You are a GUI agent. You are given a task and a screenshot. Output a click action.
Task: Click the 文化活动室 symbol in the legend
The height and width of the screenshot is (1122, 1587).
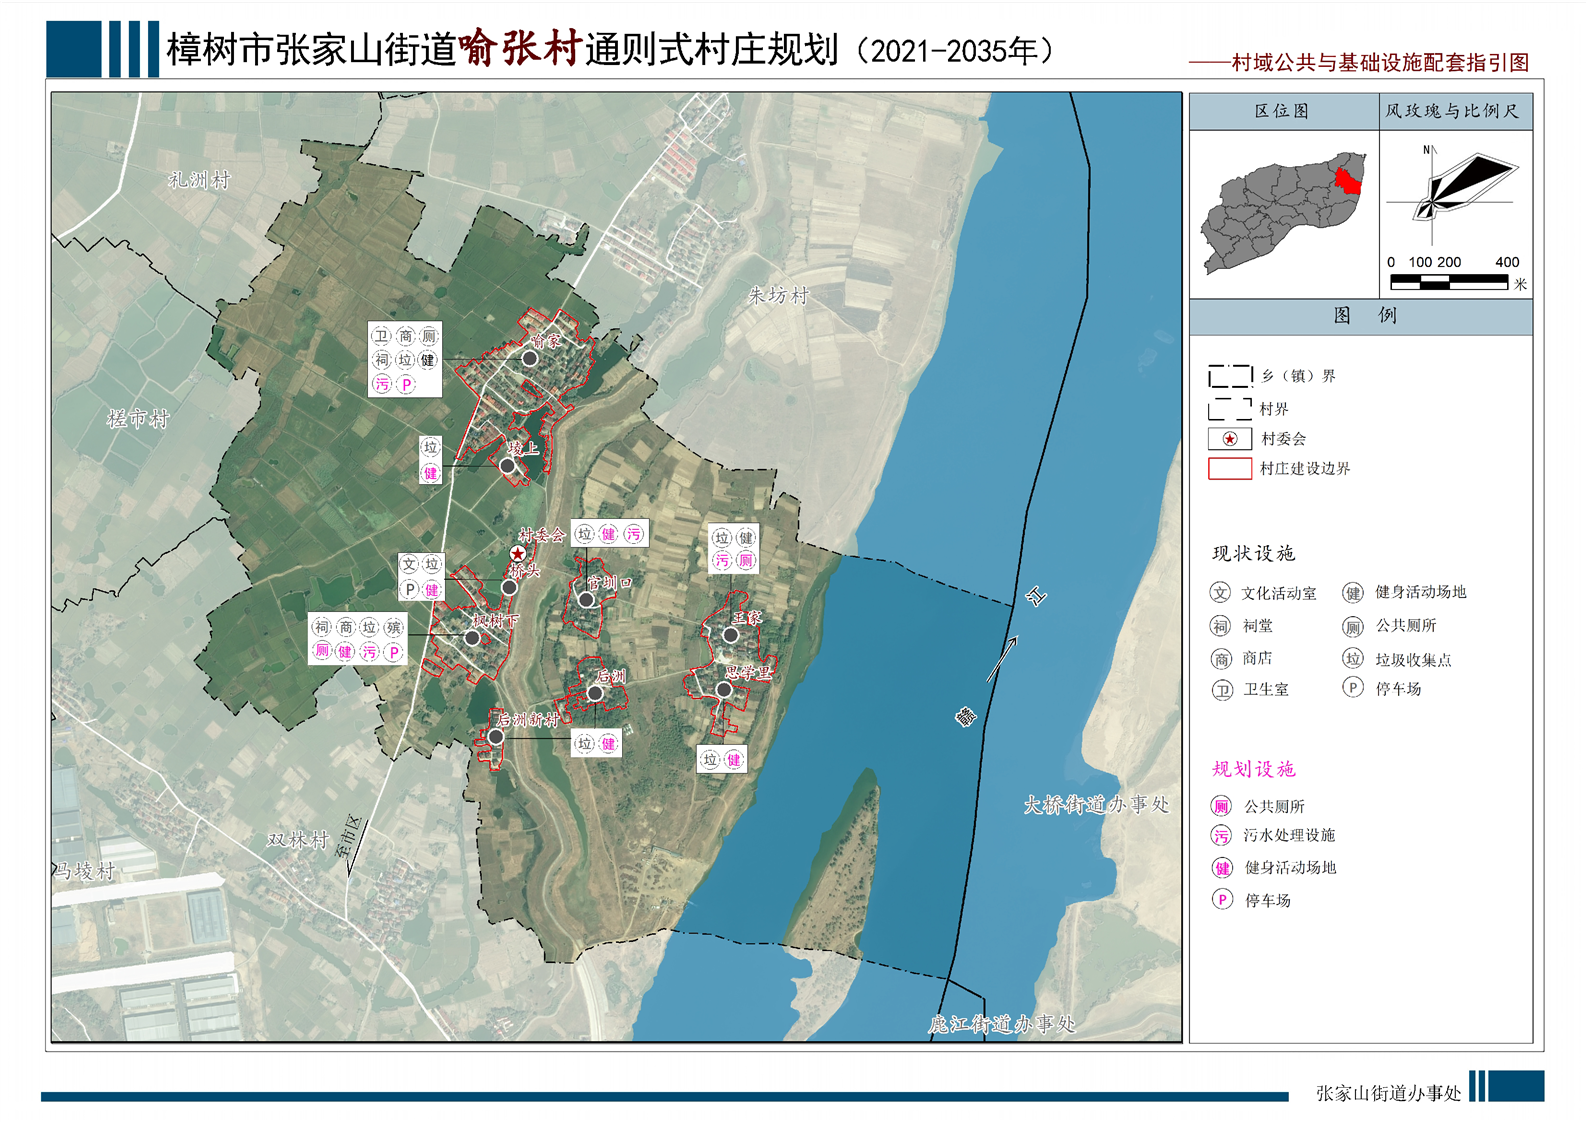pos(1220,593)
